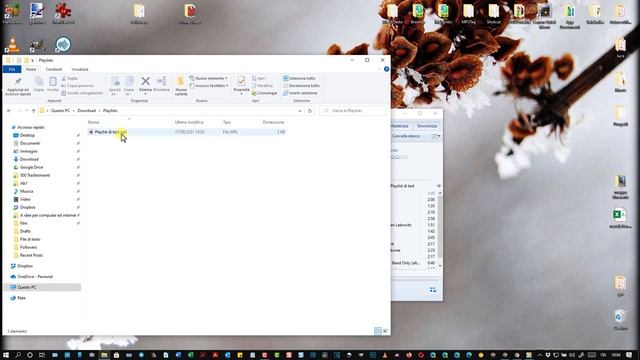Switch to the Home ribbon tab
Image resolution: width=640 pixels, height=360 pixels.
(x=31, y=69)
